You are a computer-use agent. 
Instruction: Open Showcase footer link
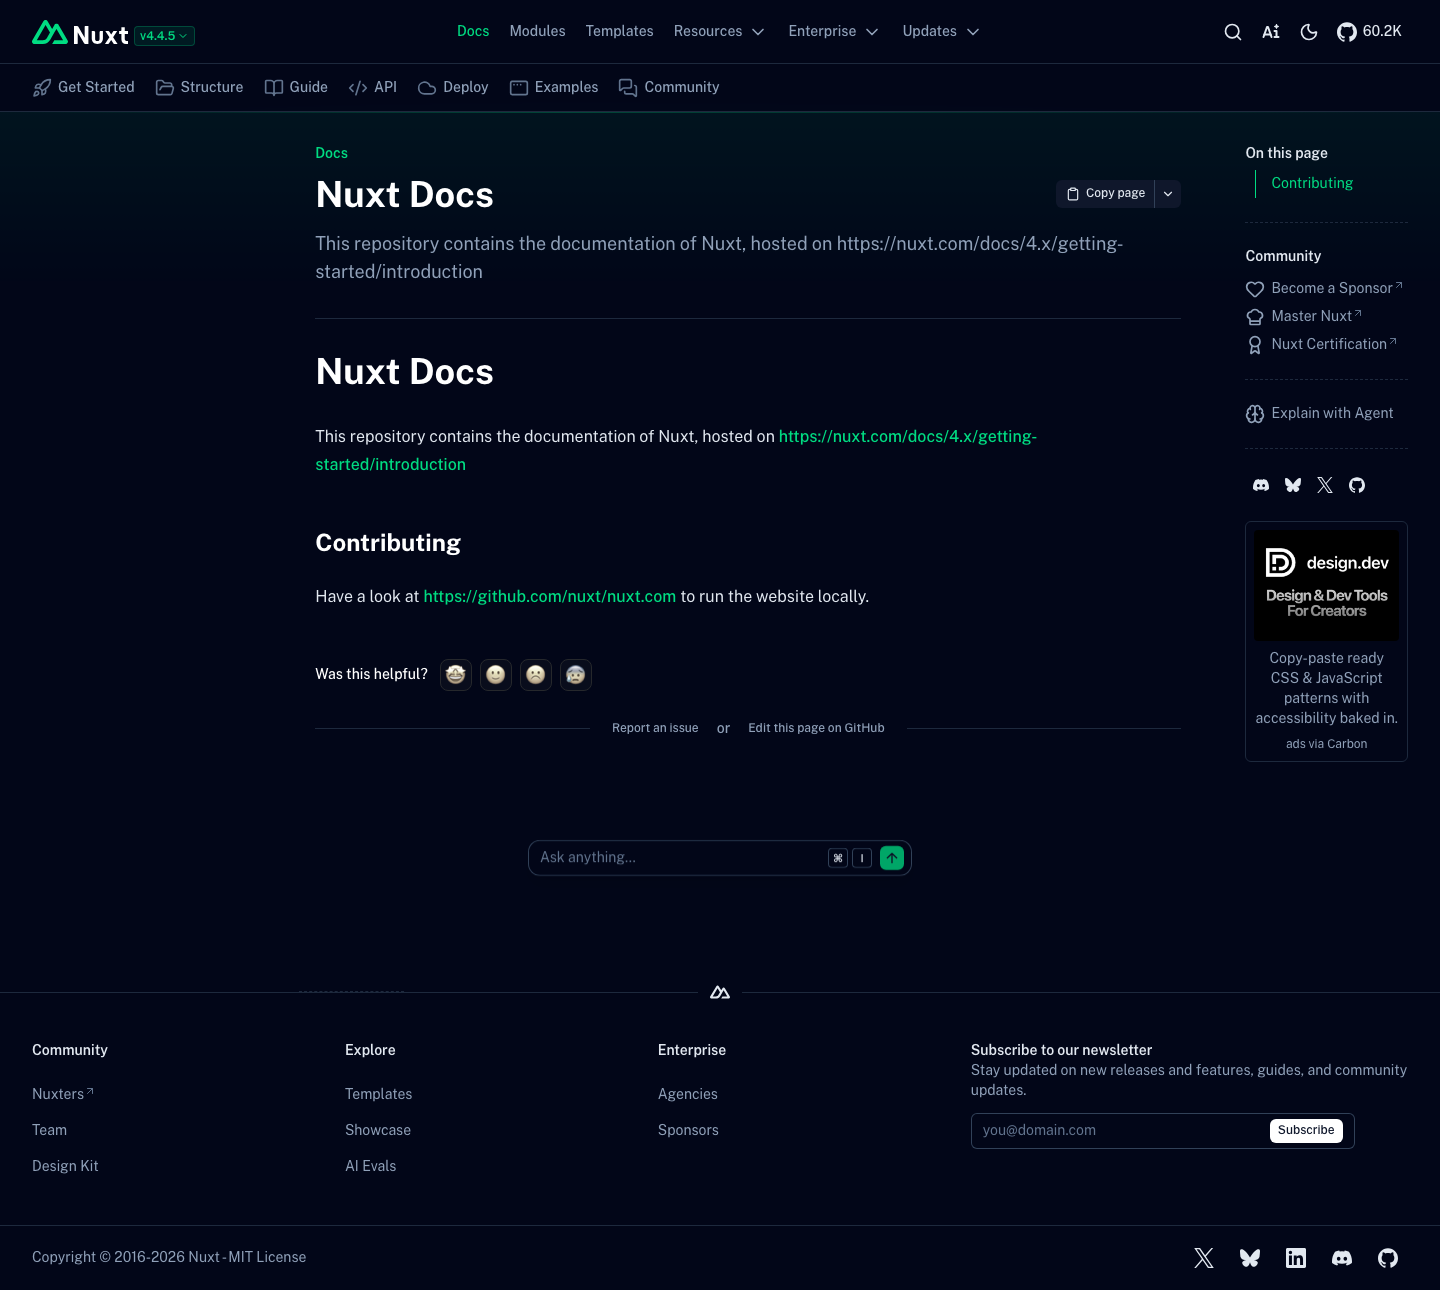pos(378,1130)
